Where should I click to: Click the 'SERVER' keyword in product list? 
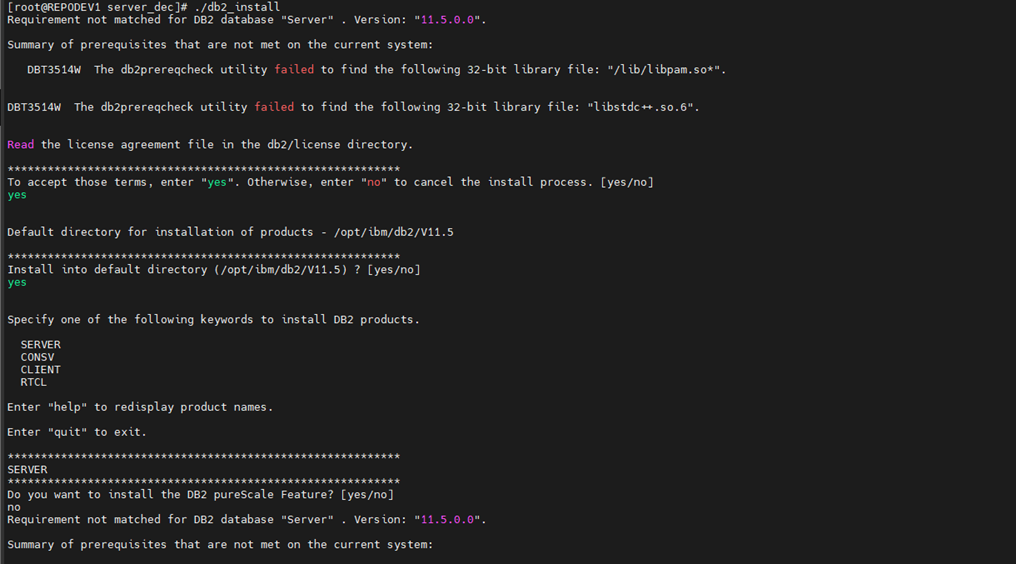pyautogui.click(x=40, y=345)
